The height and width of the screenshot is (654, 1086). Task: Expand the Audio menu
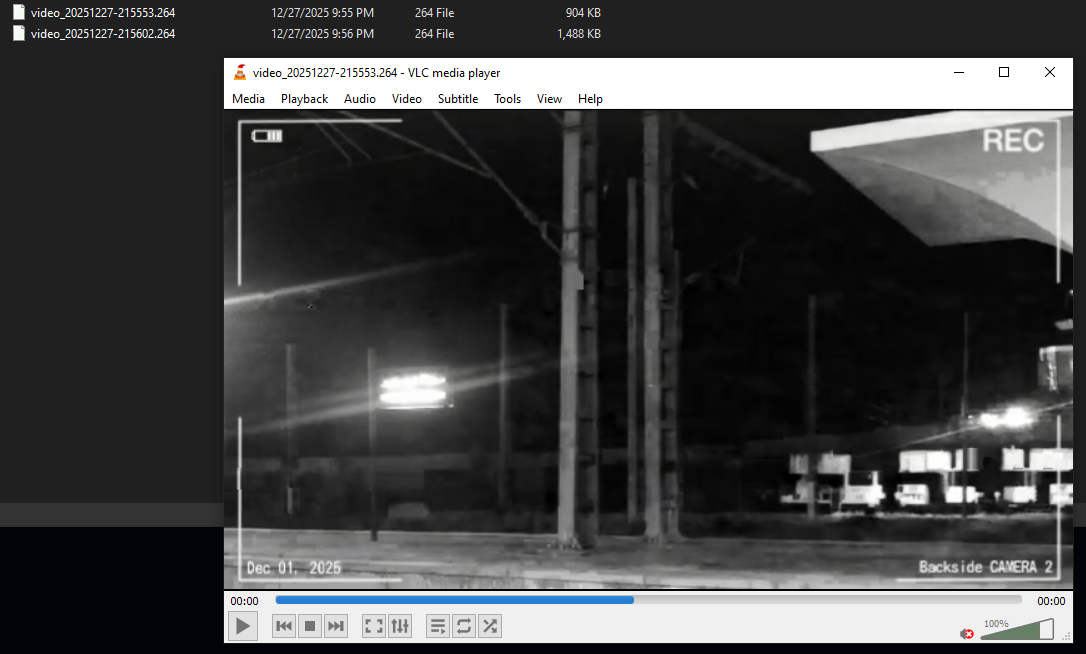[x=360, y=99]
